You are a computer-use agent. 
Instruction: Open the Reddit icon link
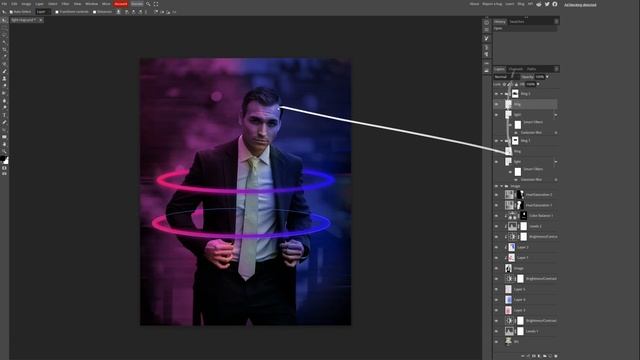[x=539, y=4]
